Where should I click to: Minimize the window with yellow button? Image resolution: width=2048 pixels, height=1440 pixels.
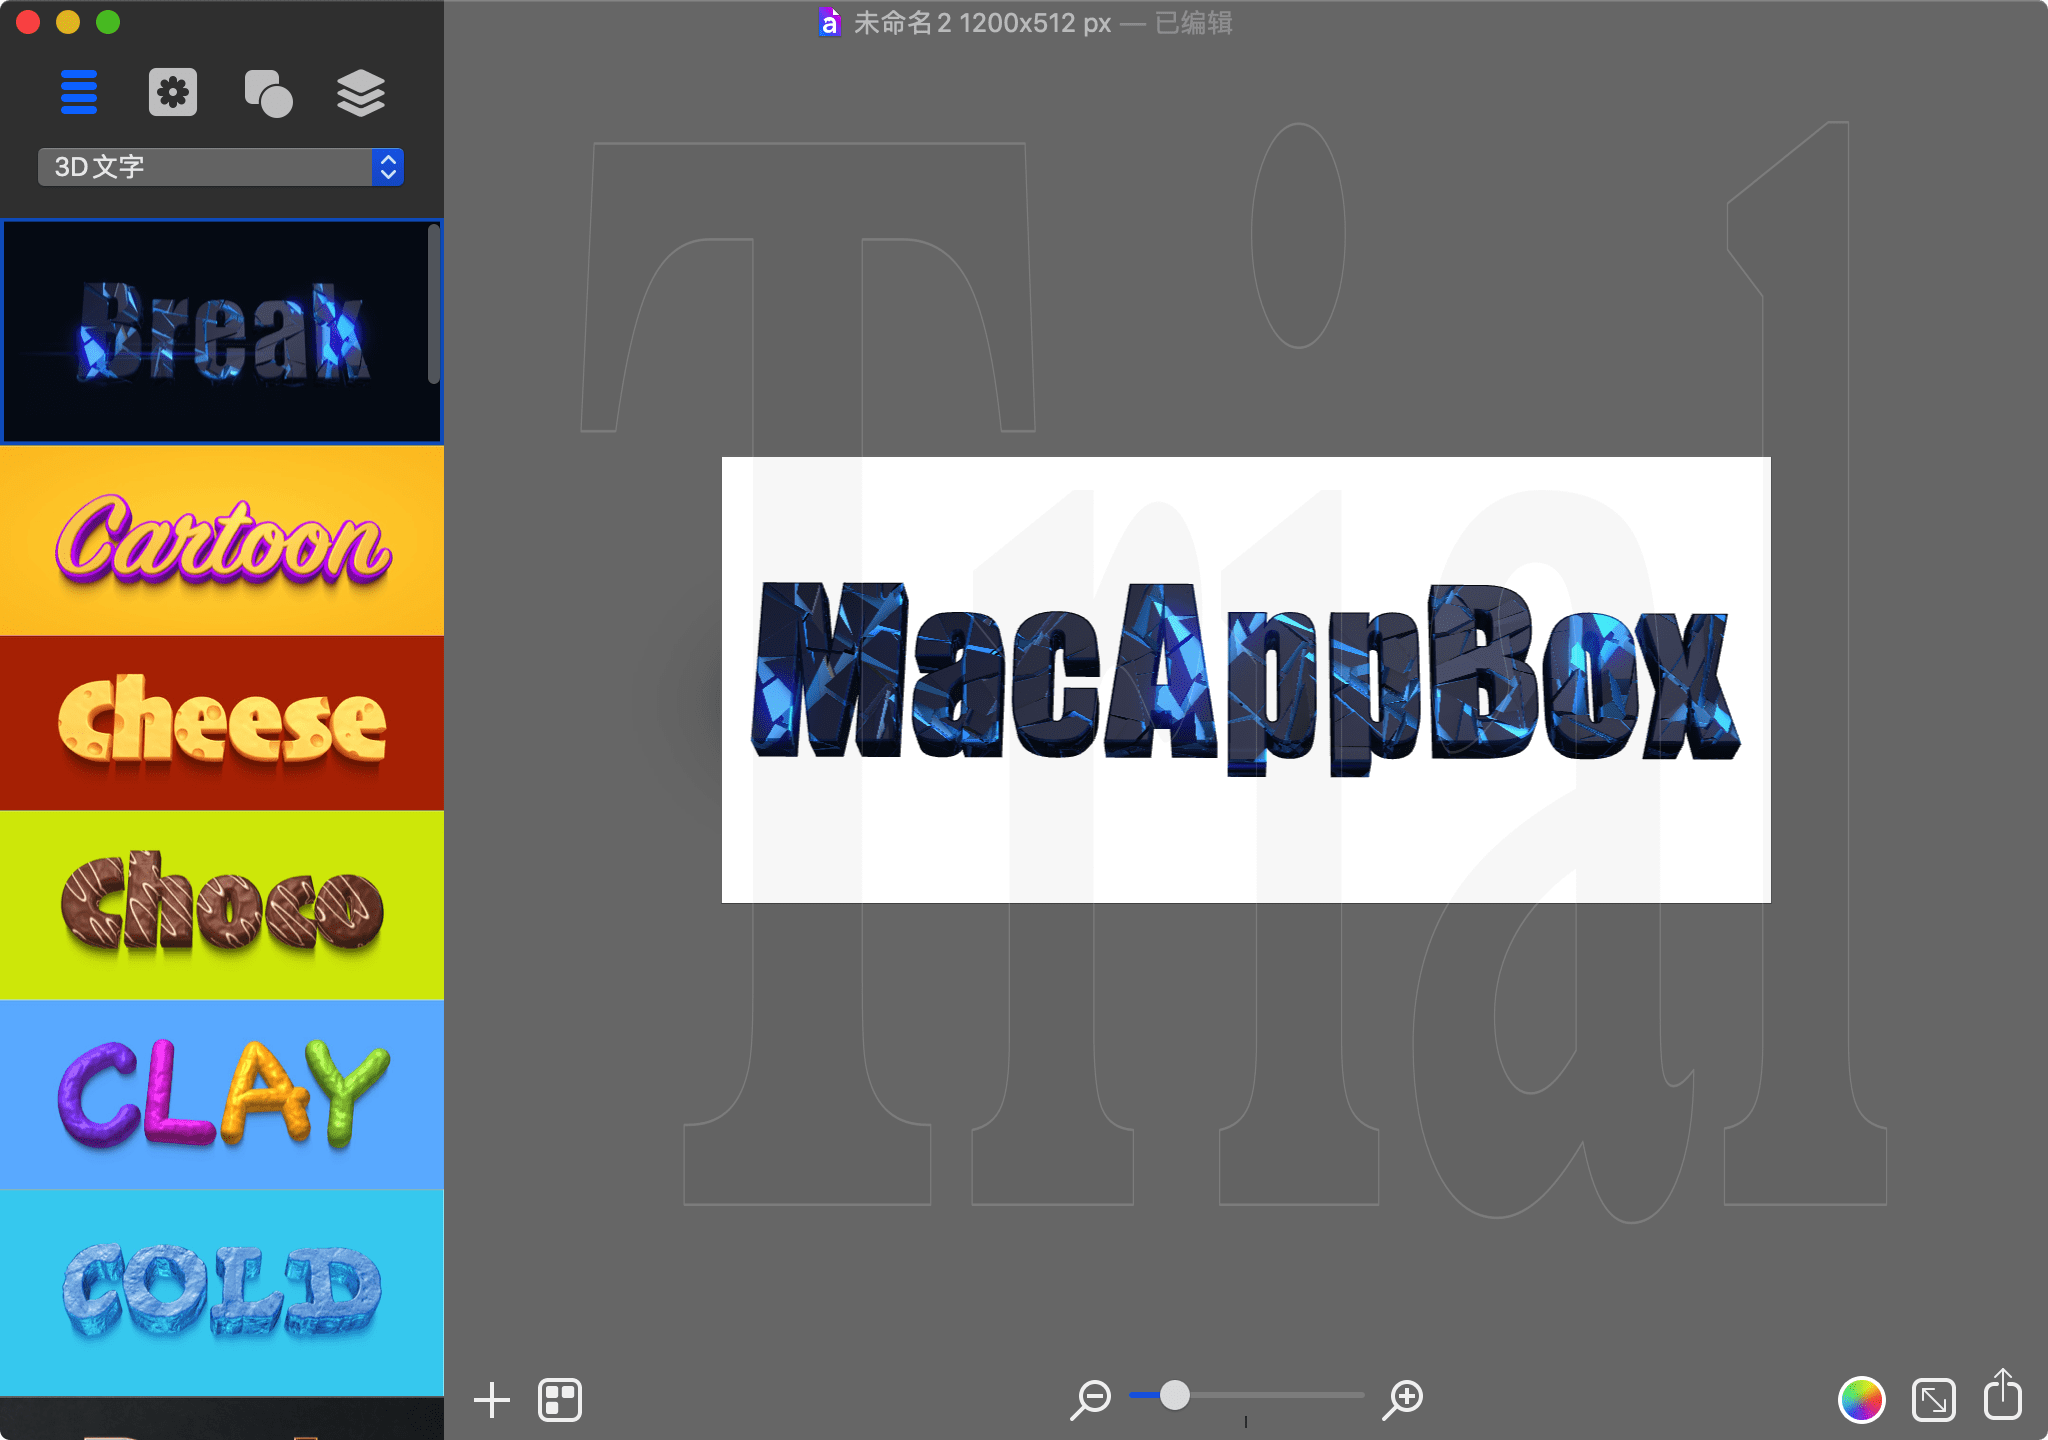click(68, 22)
